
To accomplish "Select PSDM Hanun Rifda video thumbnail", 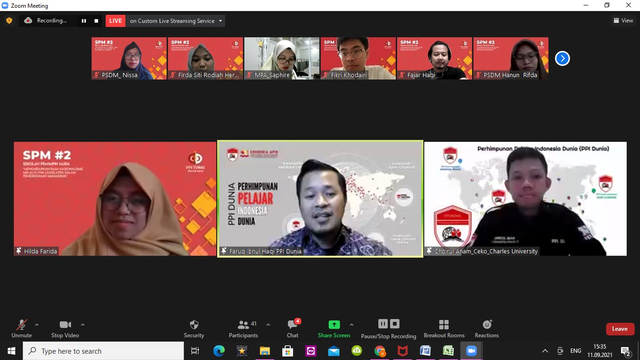I will 511,58.
